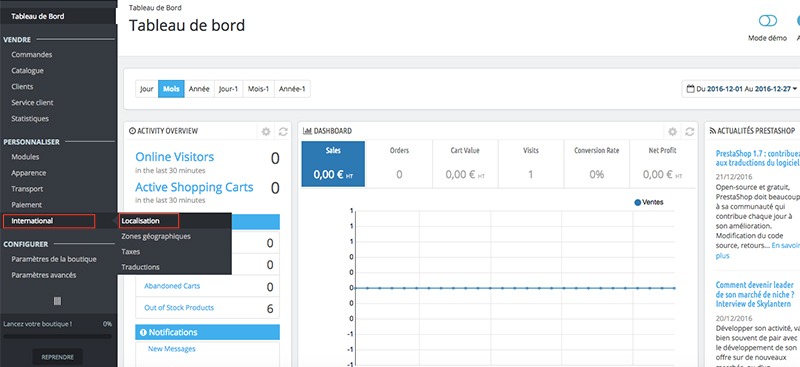Open Activity Overview settings gear

[266, 132]
